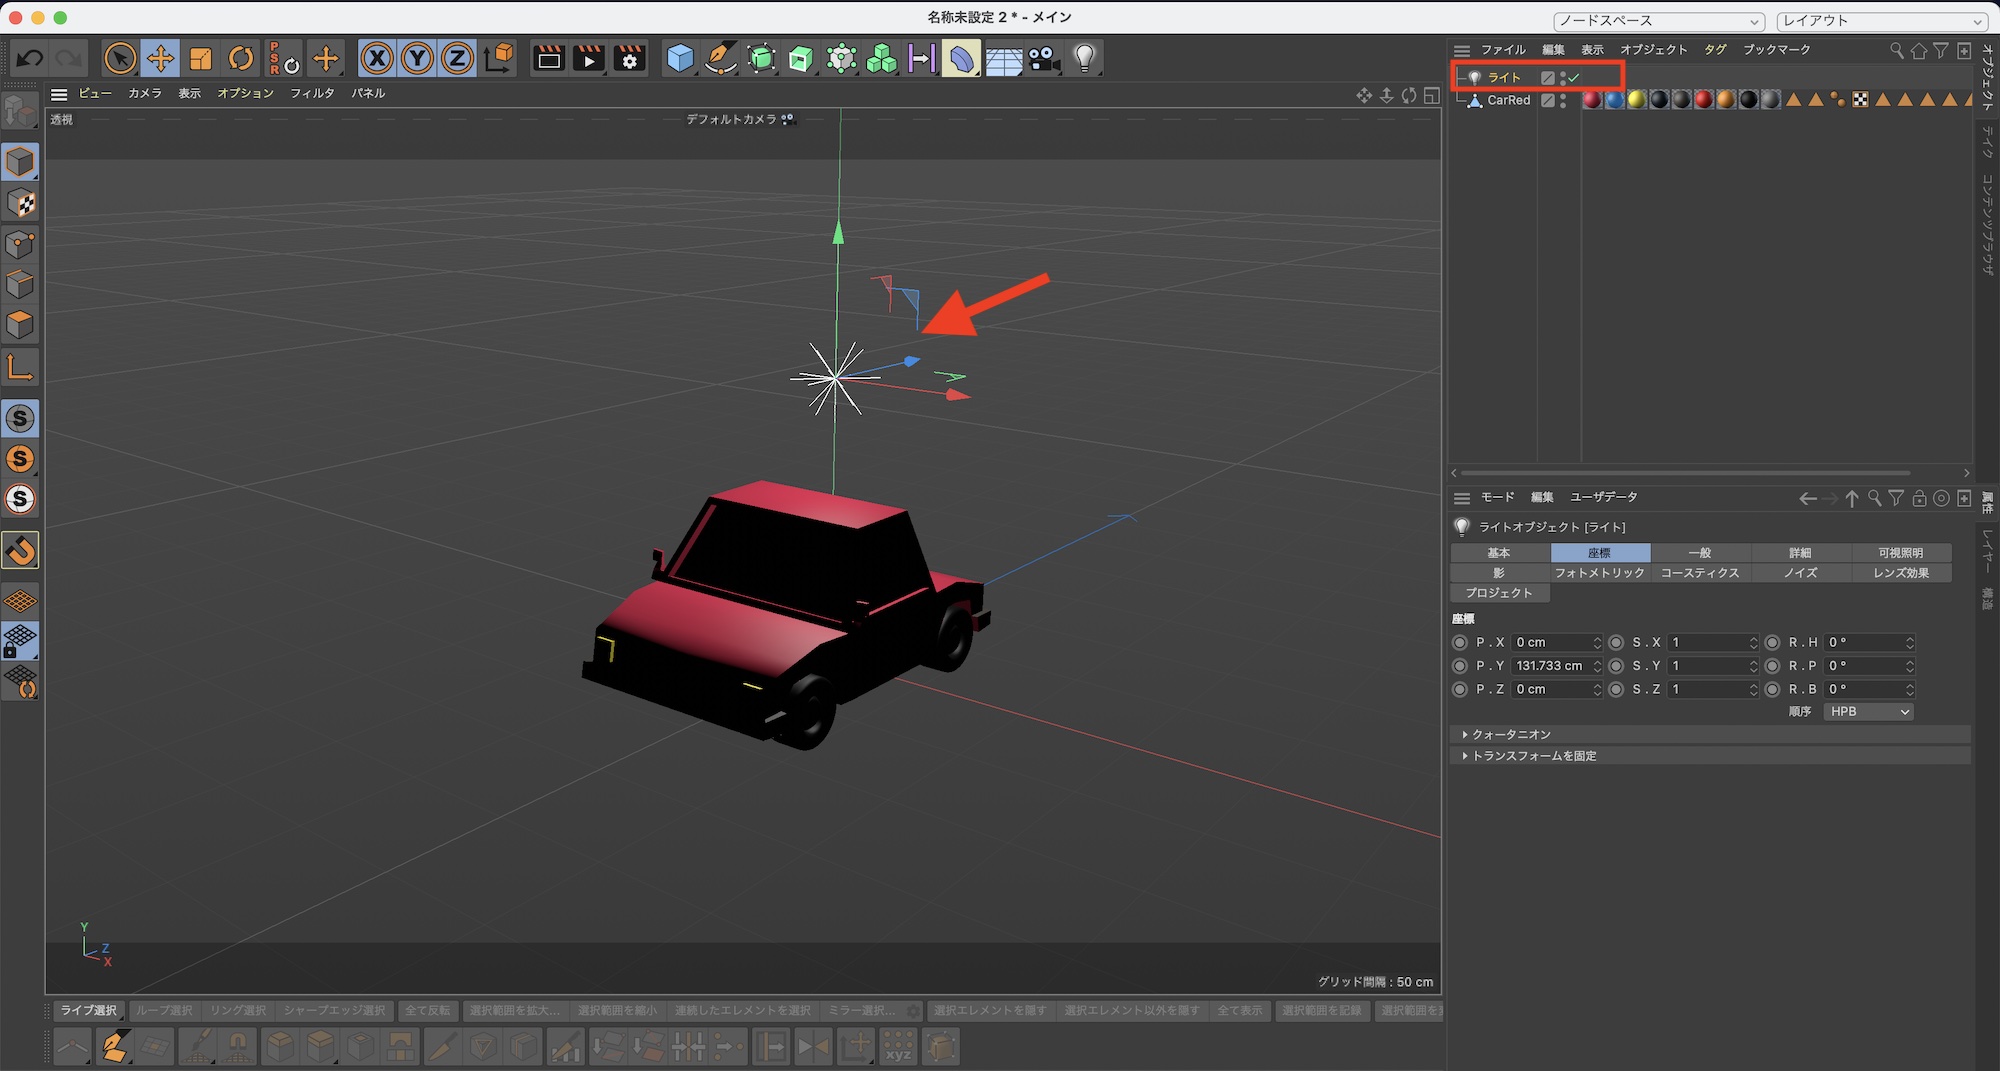Click the 全て反転 button
The image size is (2000, 1071).
[x=427, y=1011]
